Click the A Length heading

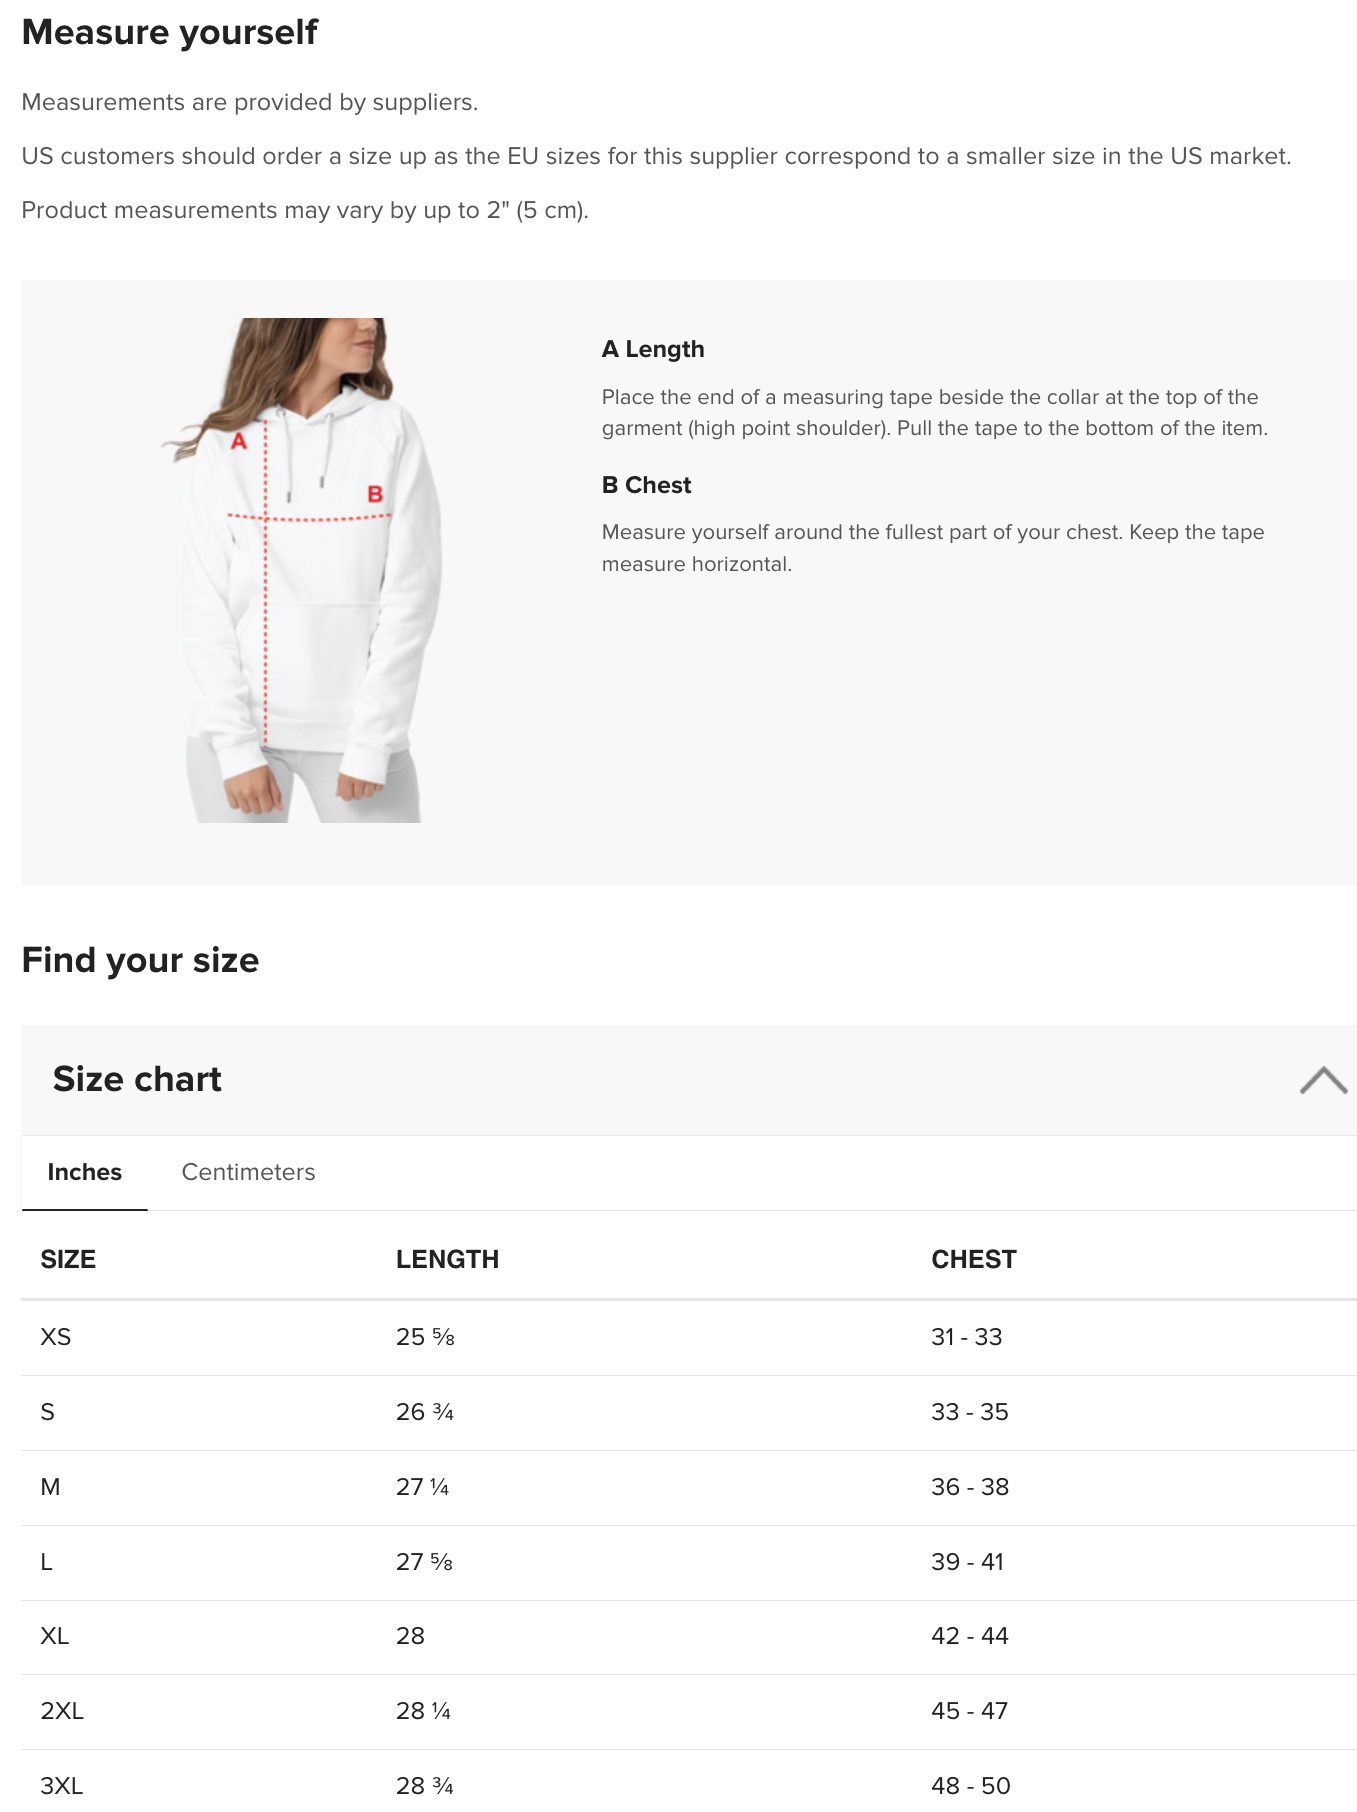[x=653, y=349]
